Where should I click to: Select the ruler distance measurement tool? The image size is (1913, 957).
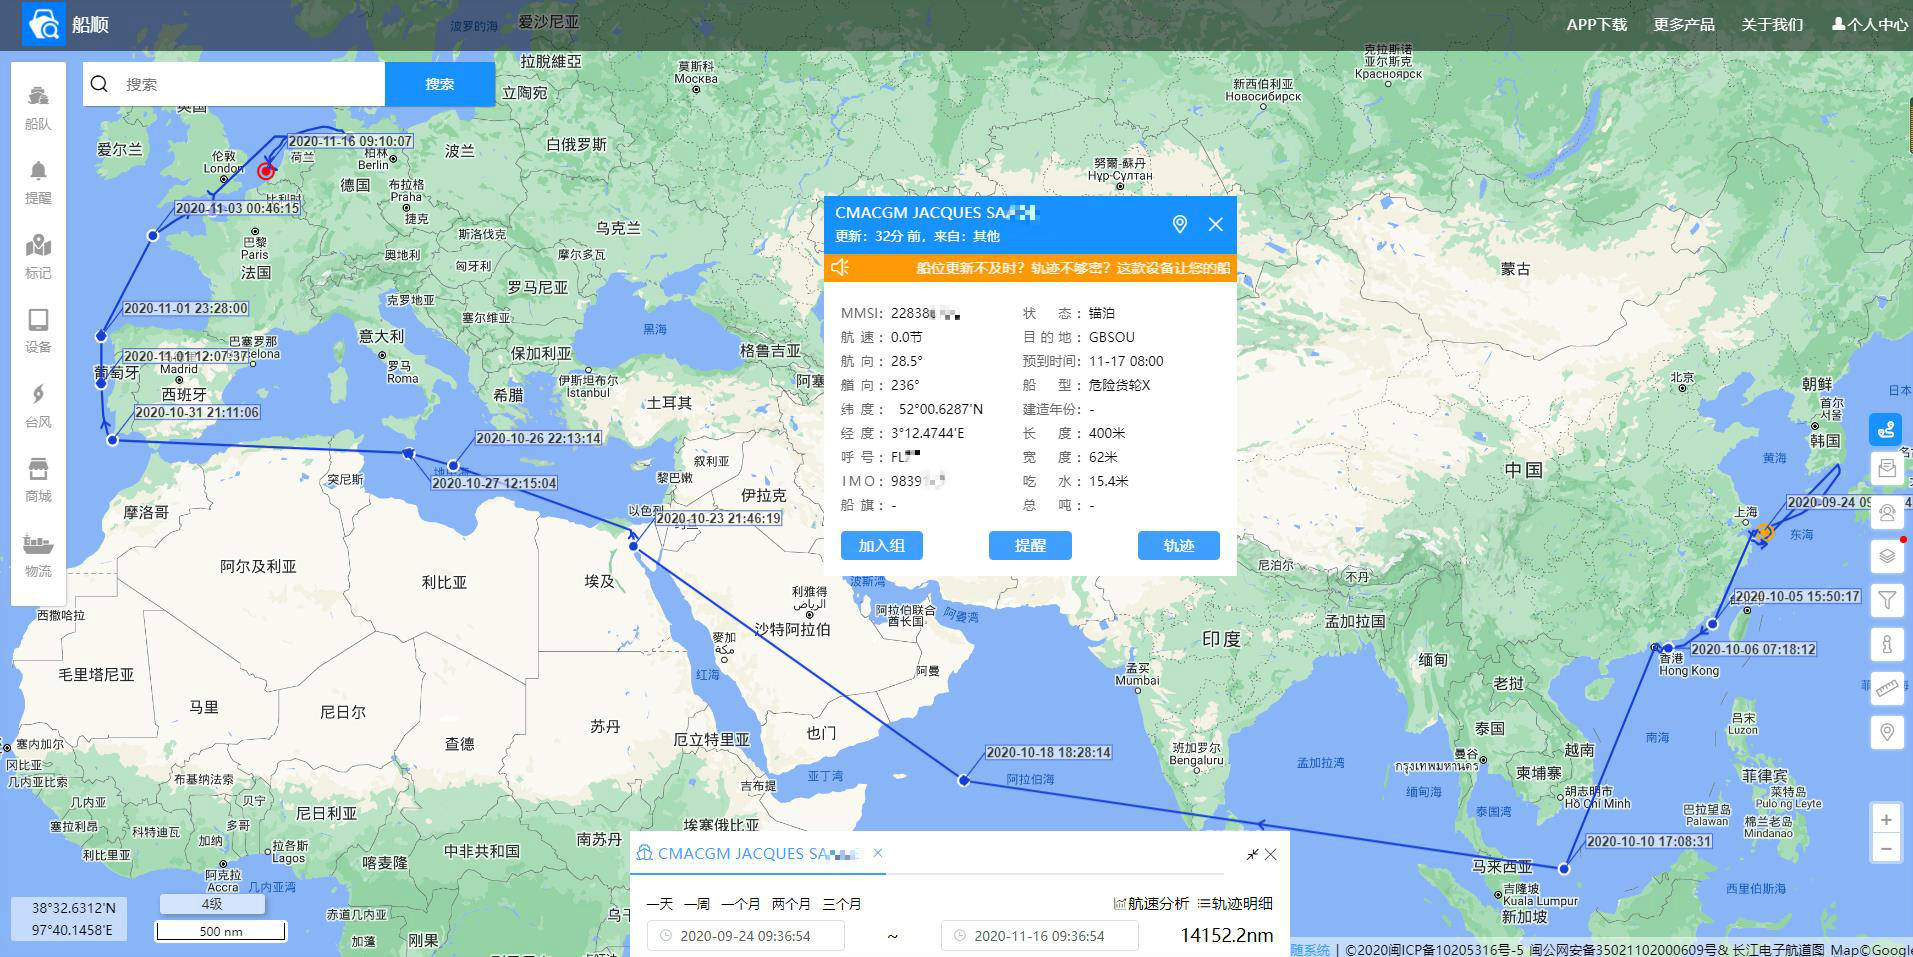point(1887,688)
